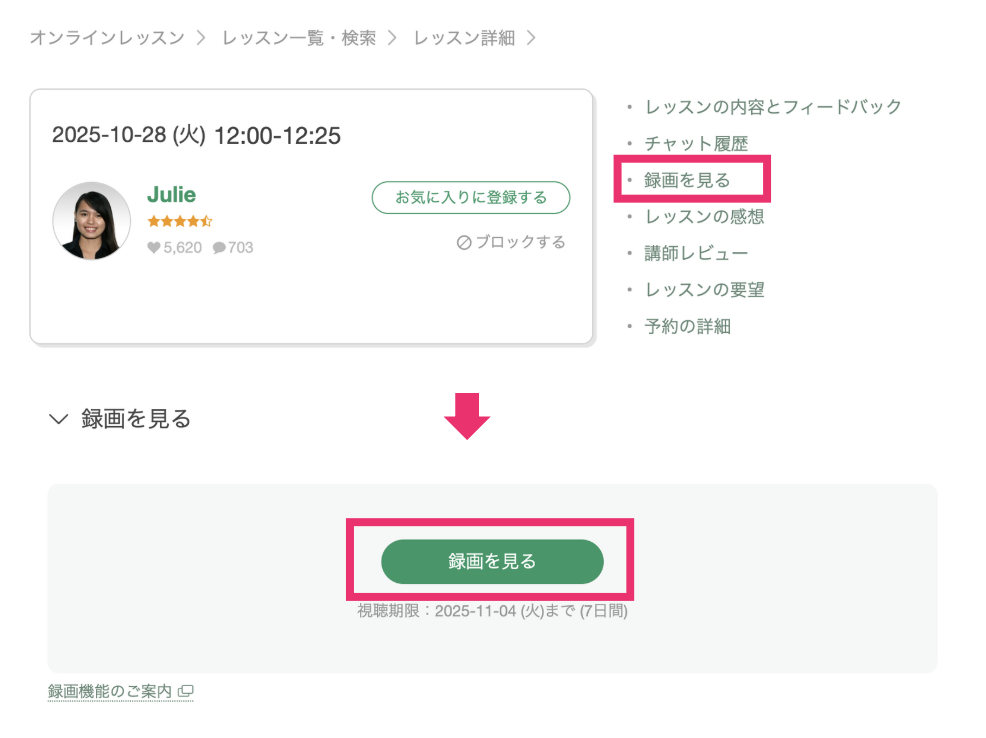Go to レッスンの感想 section
This screenshot has height=738, width=986.
point(704,217)
